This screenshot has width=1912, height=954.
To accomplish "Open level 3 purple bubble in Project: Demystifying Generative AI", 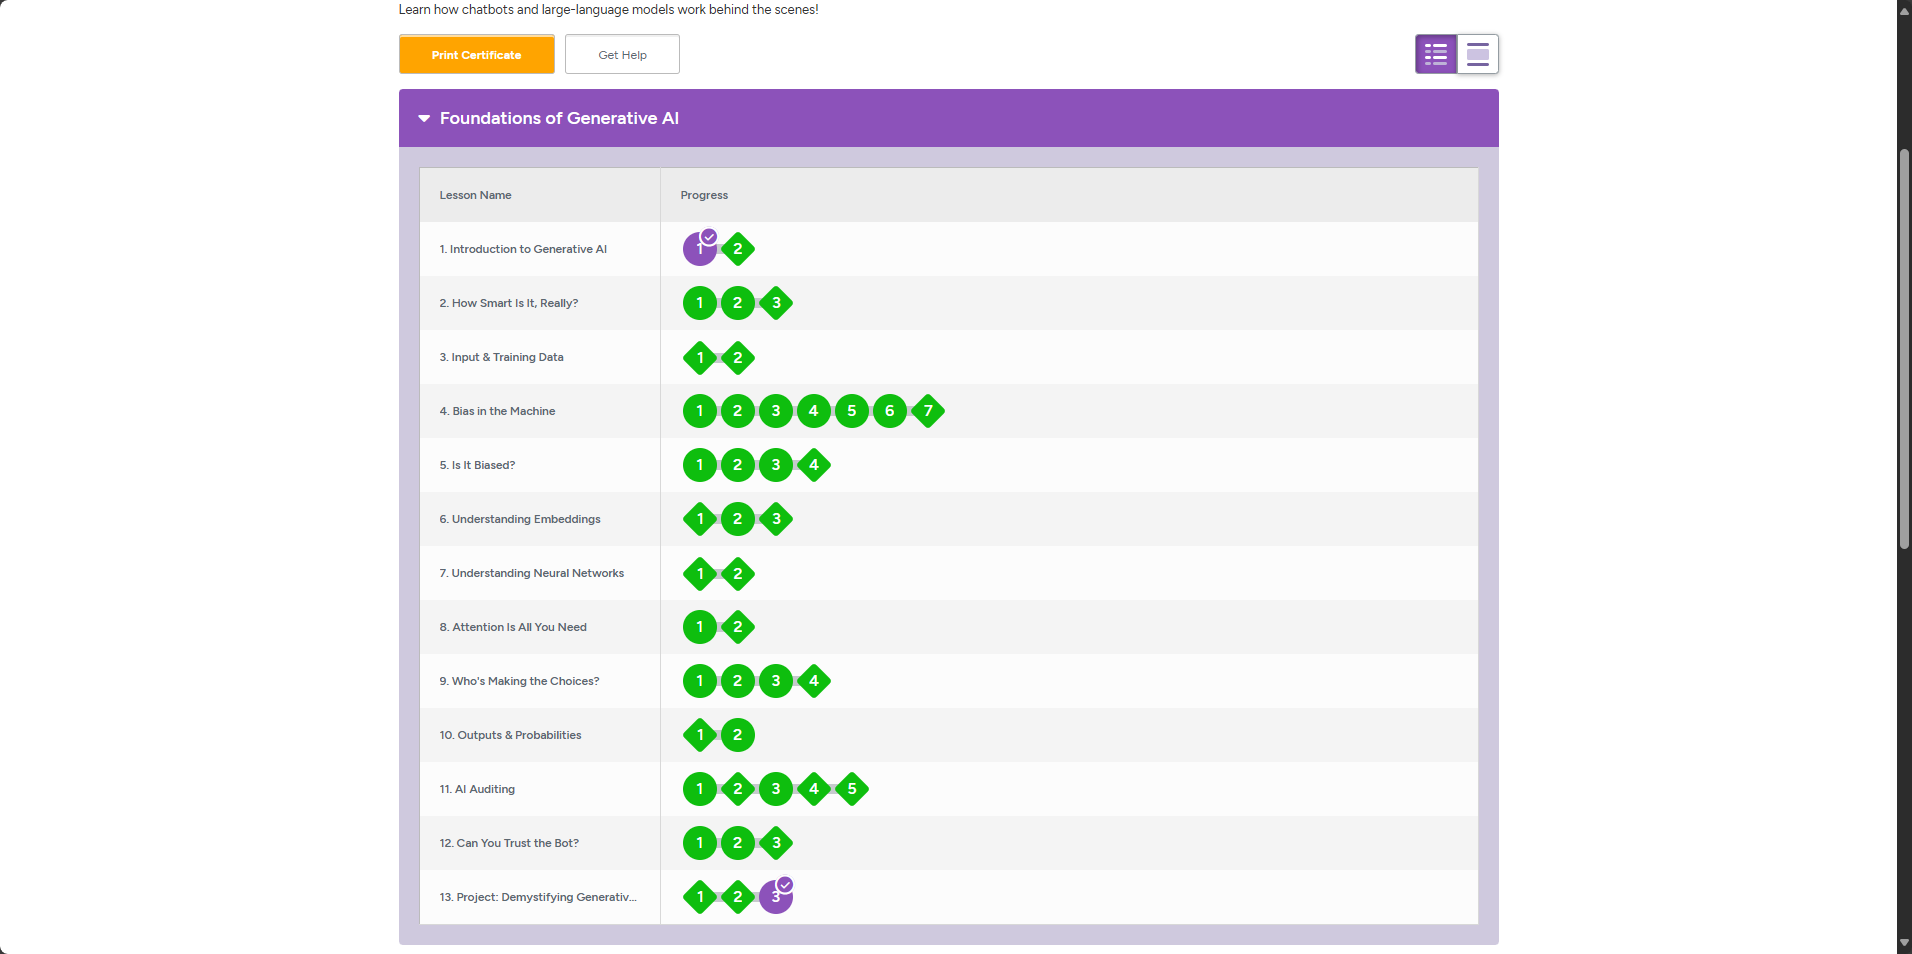I will click(776, 896).
